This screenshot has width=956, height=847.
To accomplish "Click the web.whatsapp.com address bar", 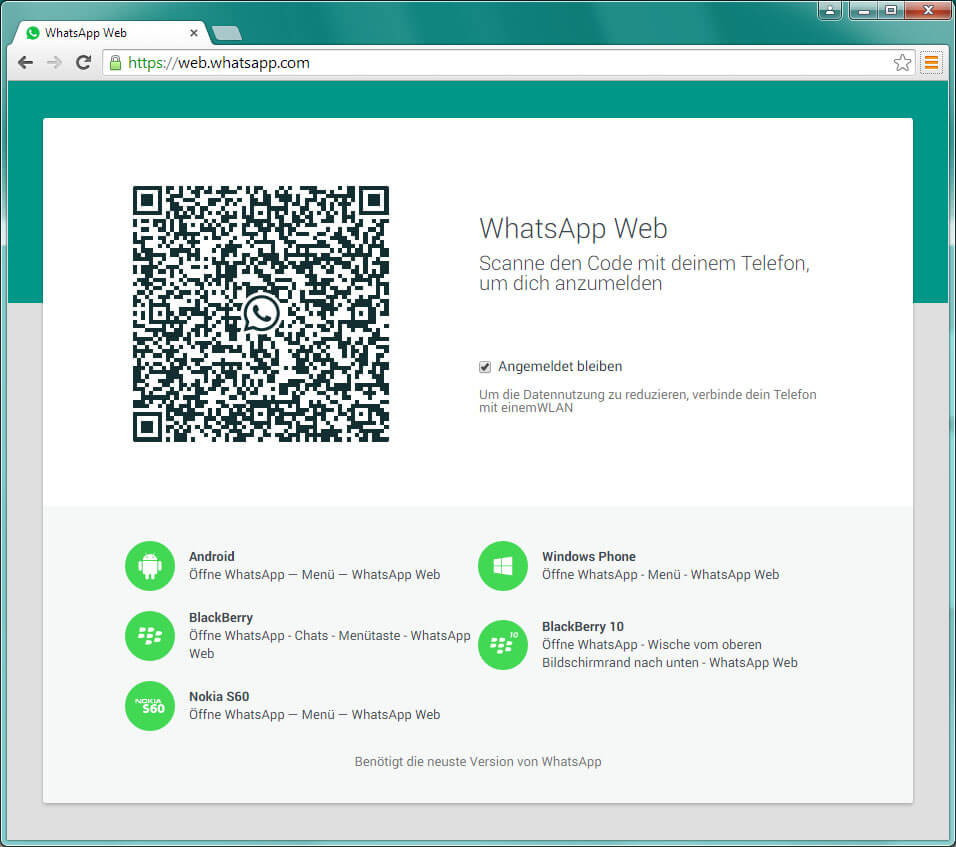I will point(509,62).
